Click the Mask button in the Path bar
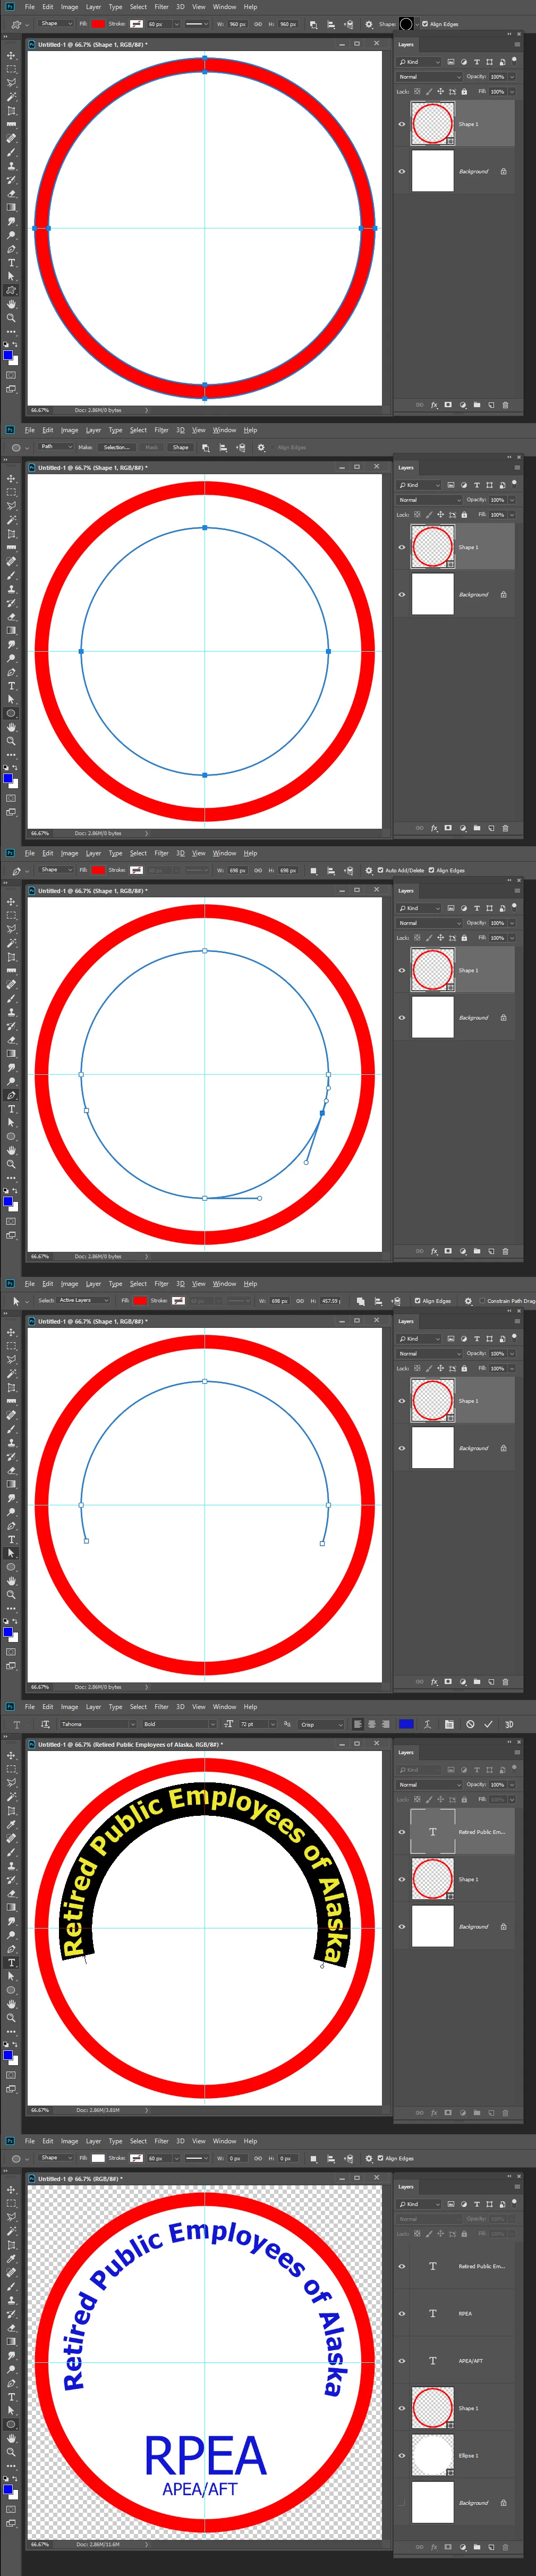This screenshot has width=536, height=2576. [152, 447]
